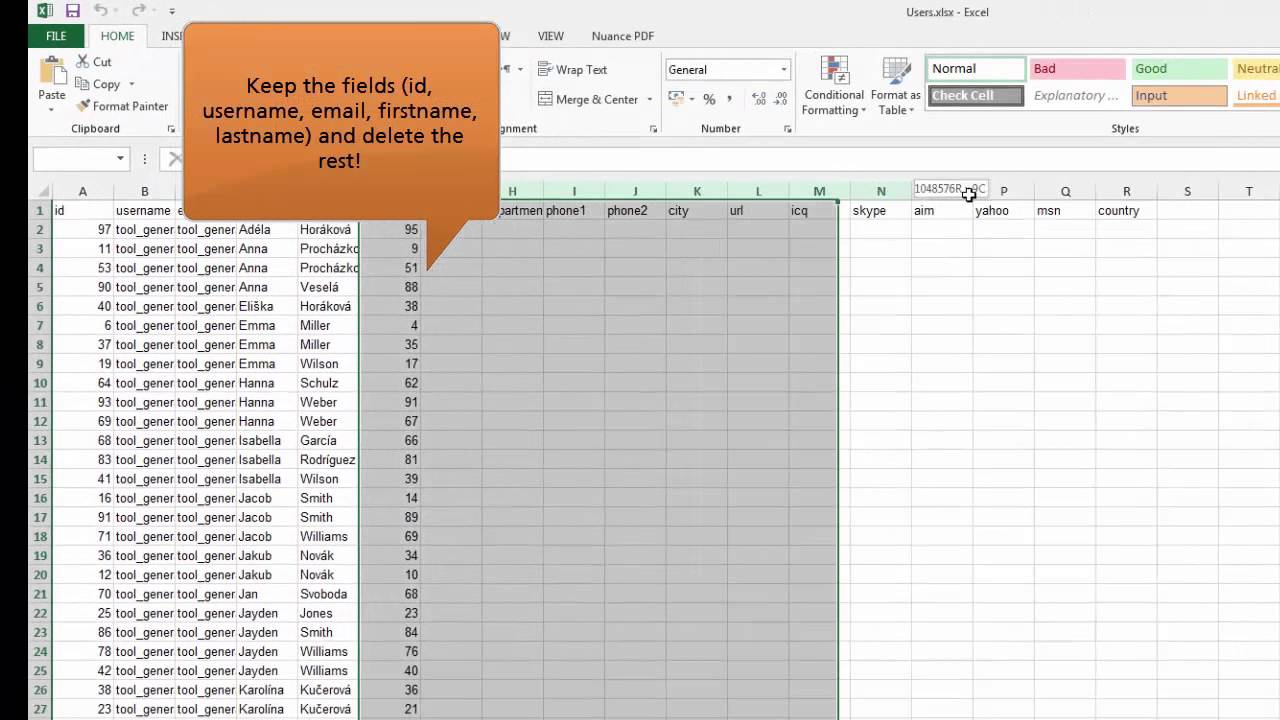
Task: Select row 27 header
Action: [x=41, y=709]
